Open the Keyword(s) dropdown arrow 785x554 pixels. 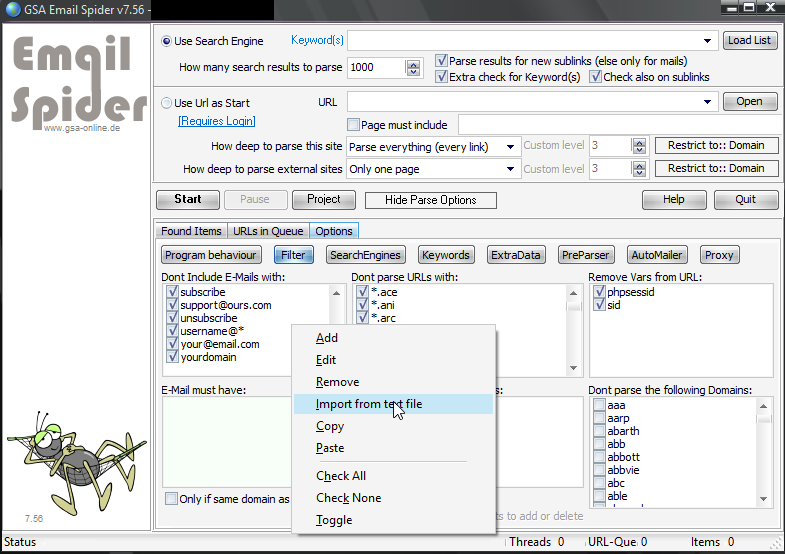click(x=707, y=41)
